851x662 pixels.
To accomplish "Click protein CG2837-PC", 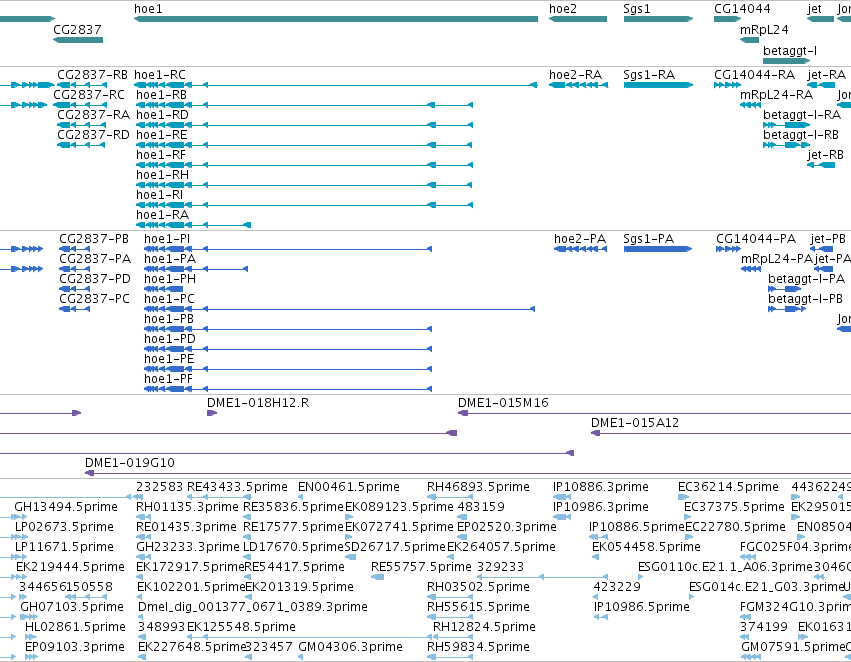I will tap(75, 309).
